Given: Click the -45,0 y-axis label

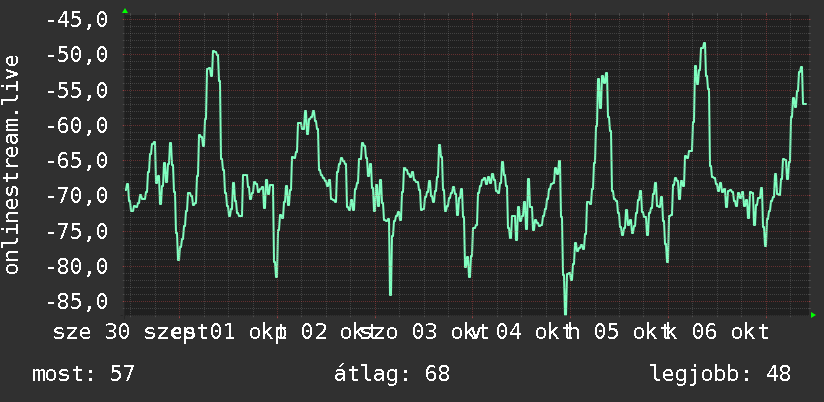Looking at the screenshot, I should click(x=77, y=20).
